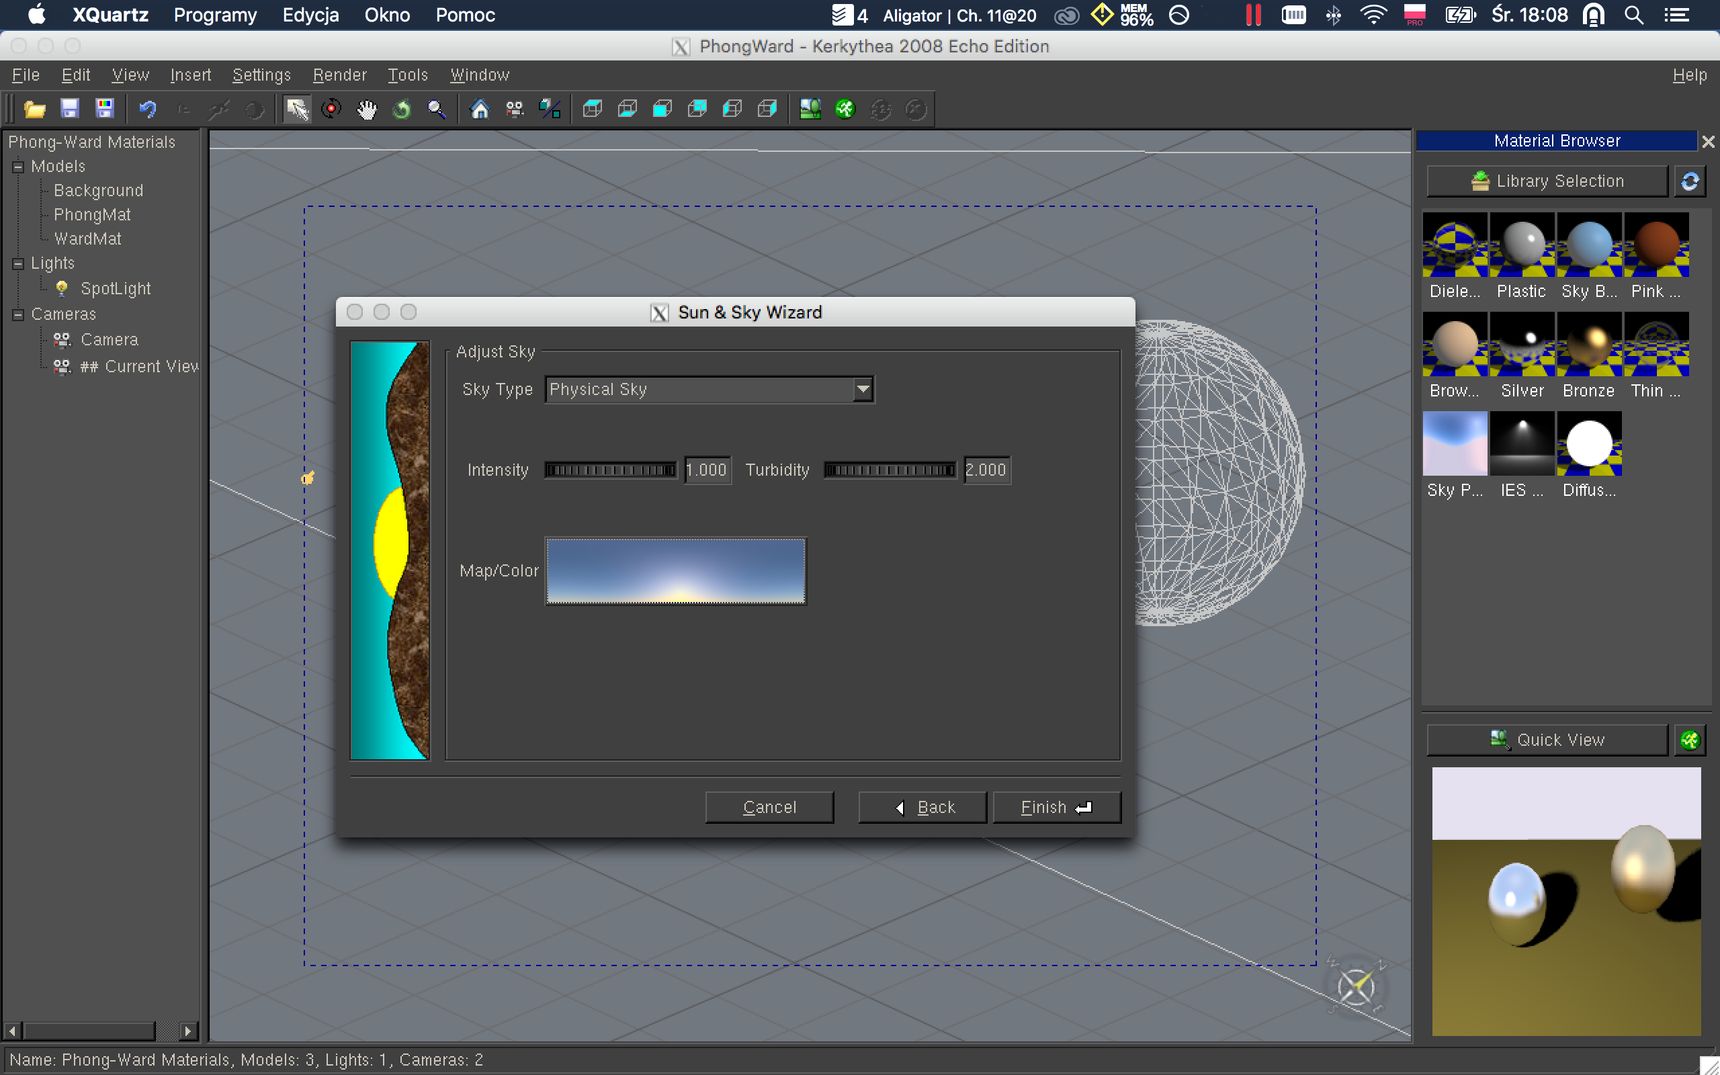
Task: Click the compass gizmo in viewport corner
Action: click(x=1356, y=987)
